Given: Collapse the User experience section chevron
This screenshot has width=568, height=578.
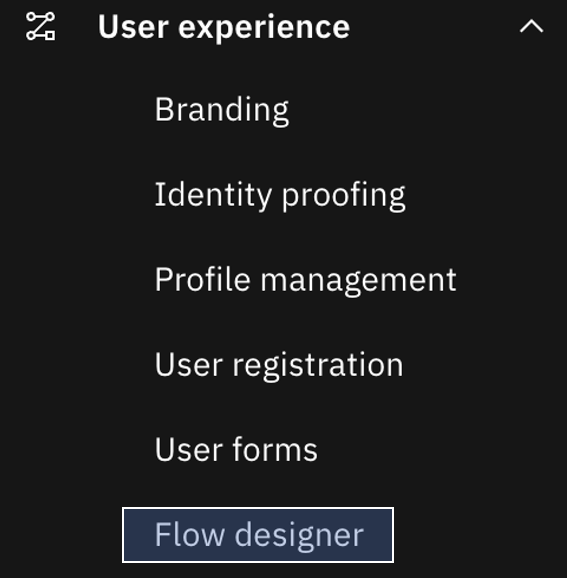Looking at the screenshot, I should (x=531, y=27).
